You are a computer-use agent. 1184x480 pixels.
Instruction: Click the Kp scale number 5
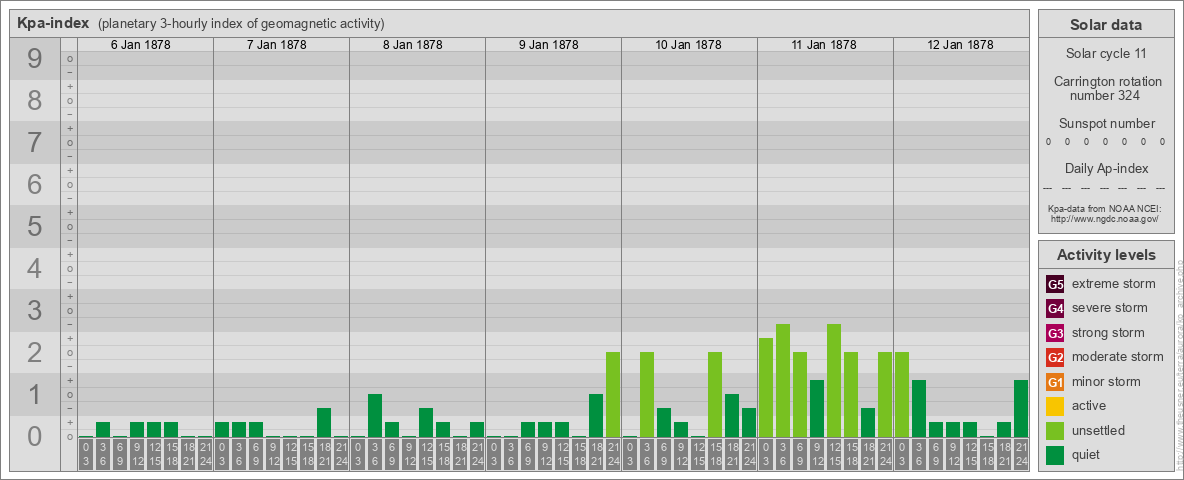[x=35, y=226]
